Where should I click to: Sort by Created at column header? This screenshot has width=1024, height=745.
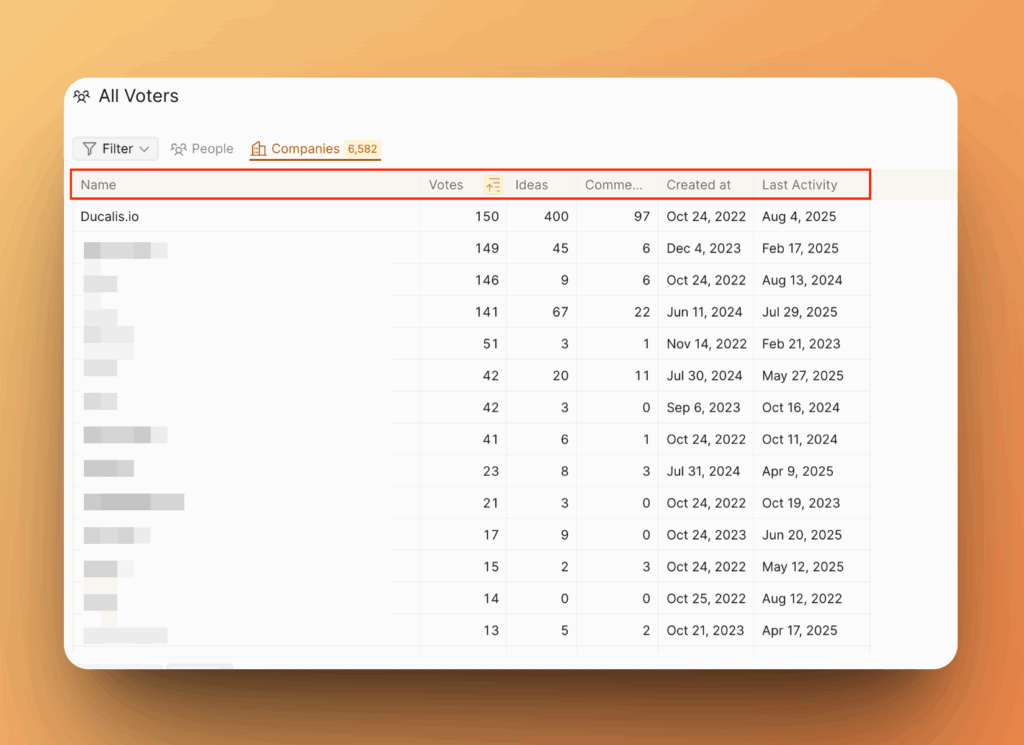pos(698,185)
